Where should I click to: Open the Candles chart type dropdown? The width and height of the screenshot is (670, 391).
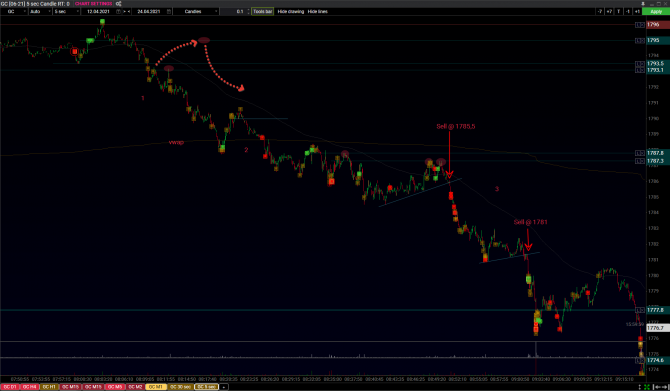point(196,12)
